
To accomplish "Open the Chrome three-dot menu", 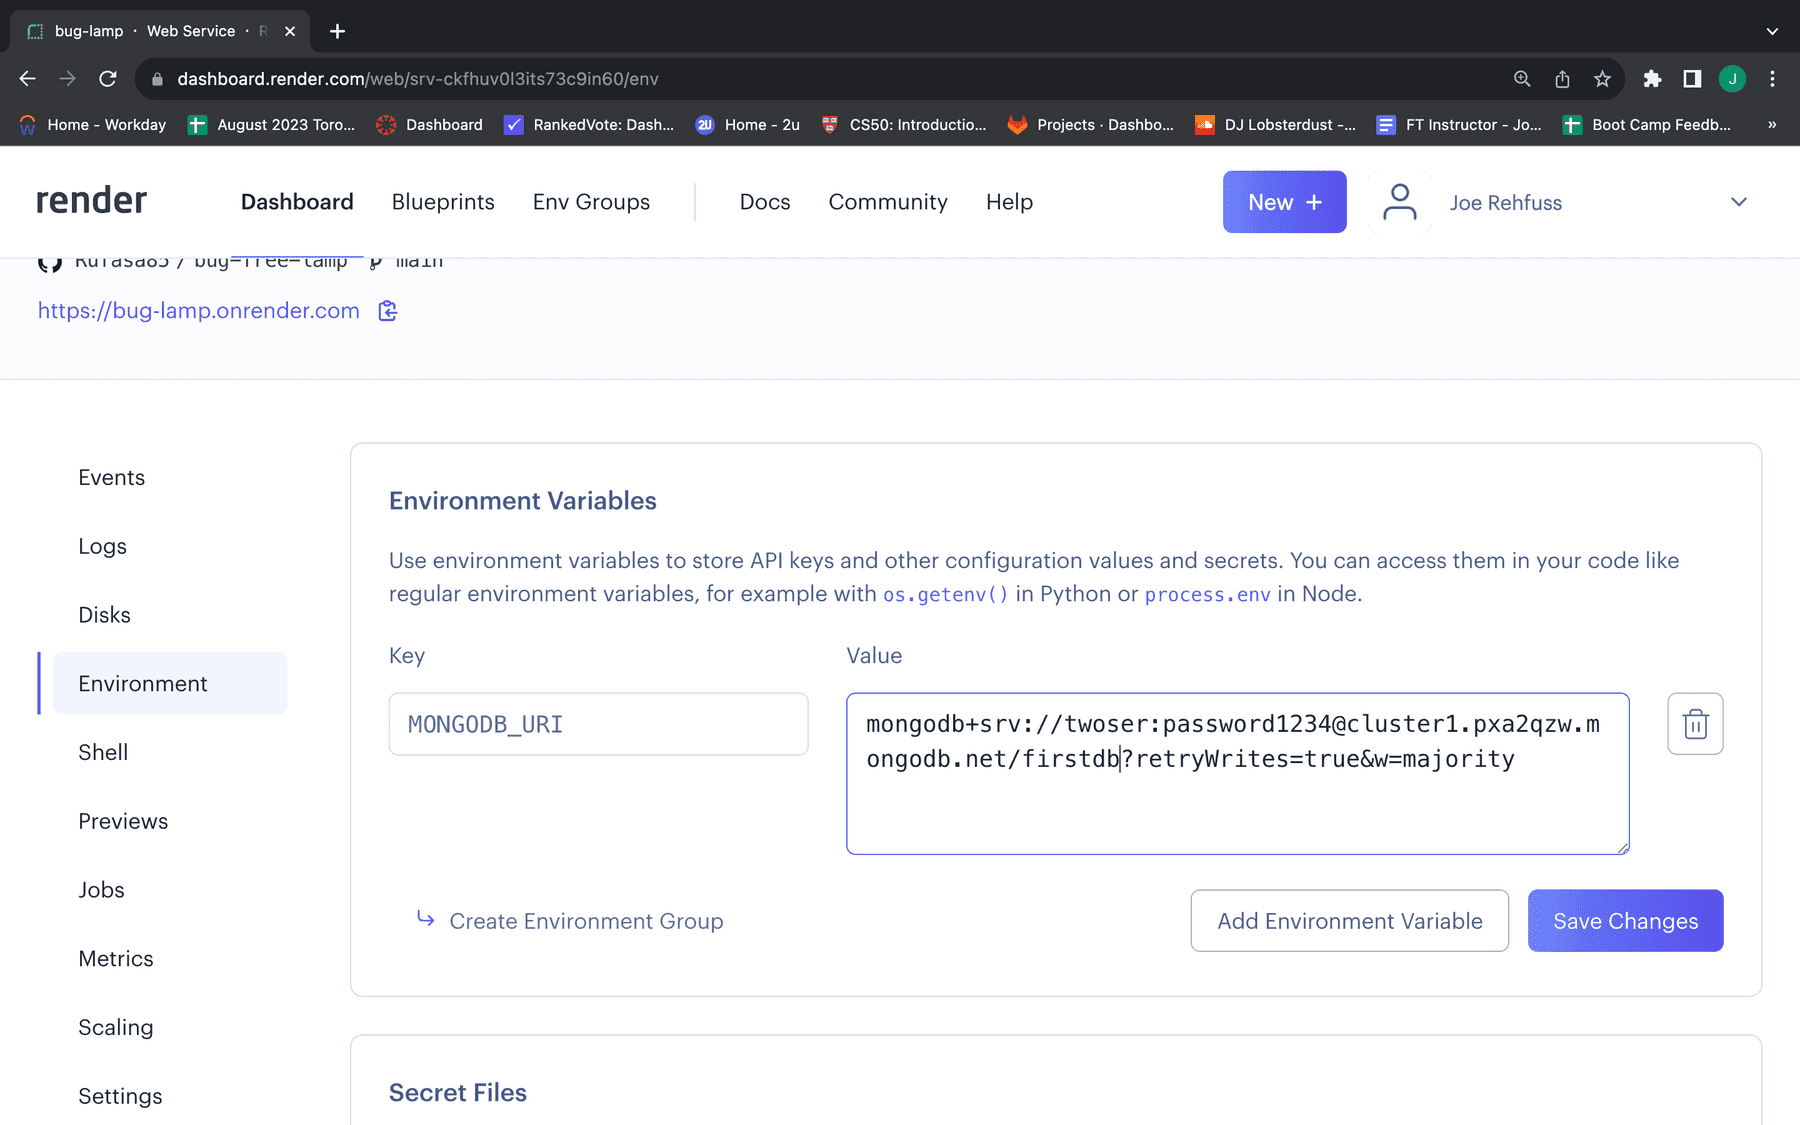I will point(1772,79).
